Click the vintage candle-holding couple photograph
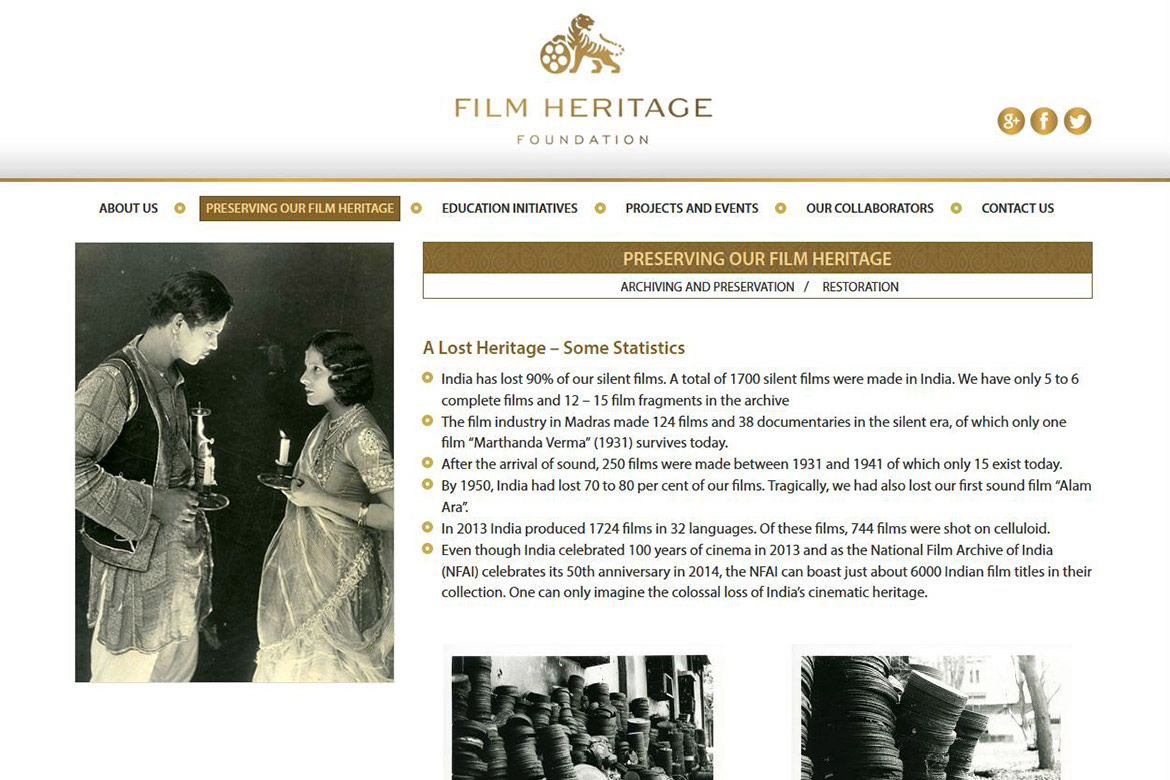The image size is (1170, 780). pos(234,462)
